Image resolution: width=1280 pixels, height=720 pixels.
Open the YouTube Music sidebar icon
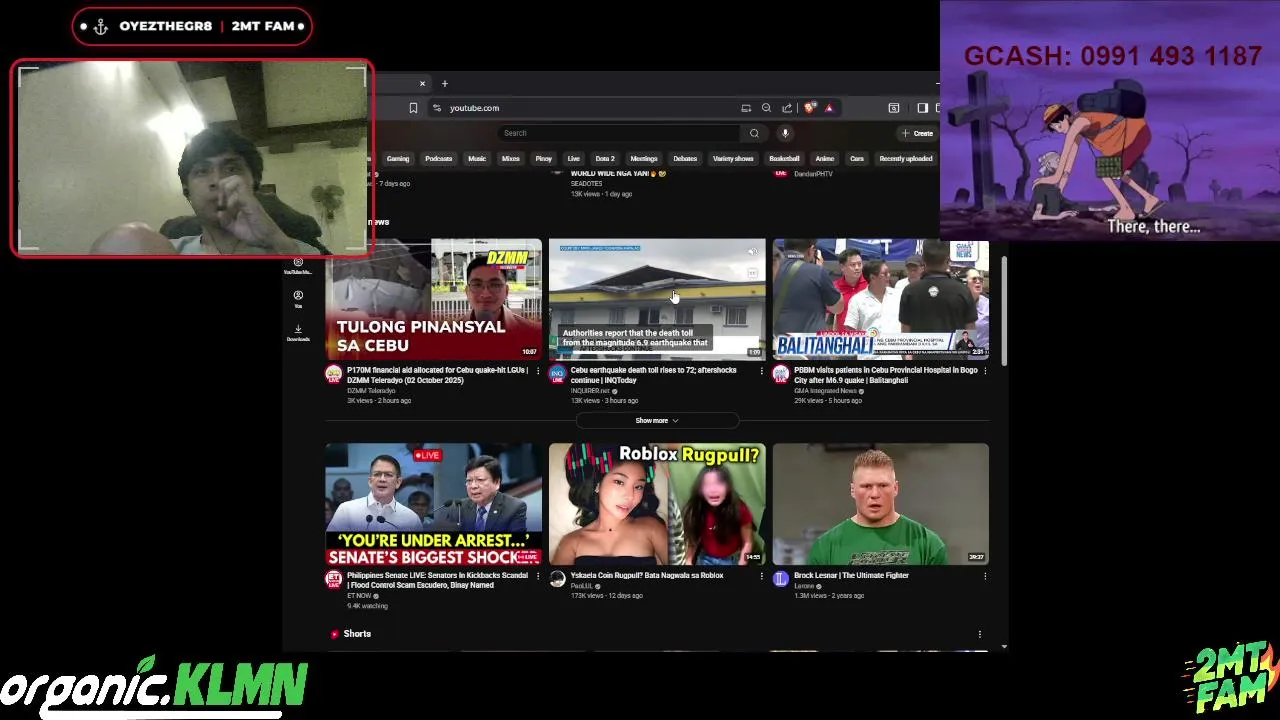pyautogui.click(x=298, y=266)
